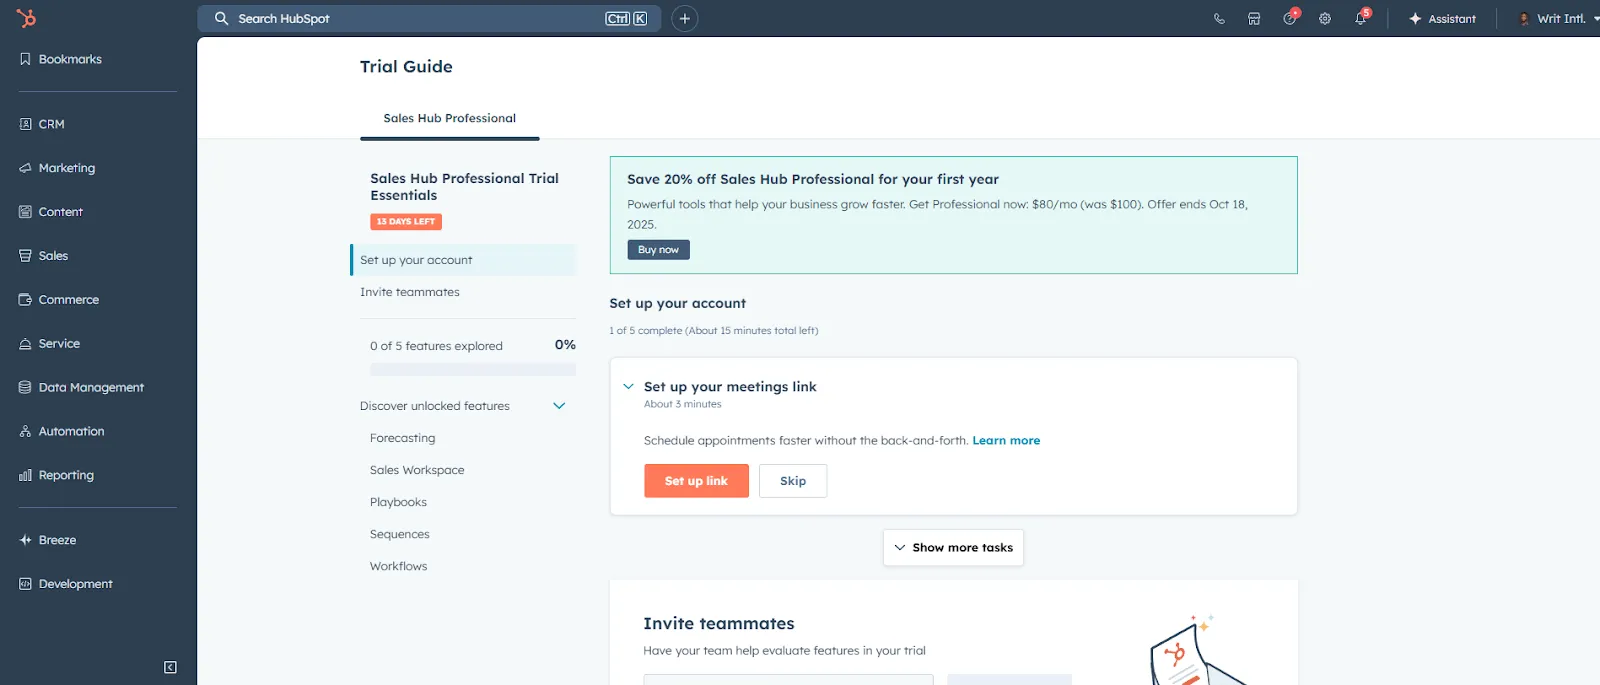
Task: Open the Automation menu
Action: (x=61, y=432)
